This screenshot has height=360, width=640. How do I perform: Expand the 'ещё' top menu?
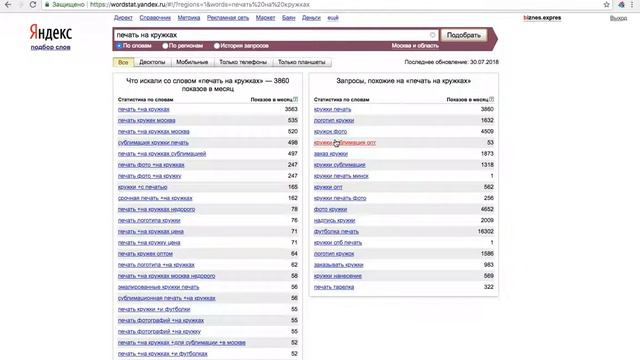click(x=333, y=18)
